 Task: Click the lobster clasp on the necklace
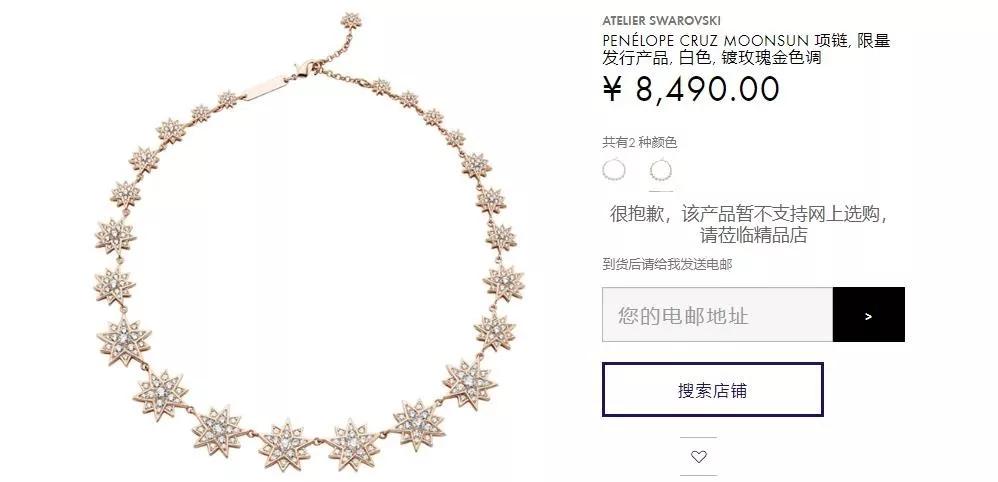point(306,68)
